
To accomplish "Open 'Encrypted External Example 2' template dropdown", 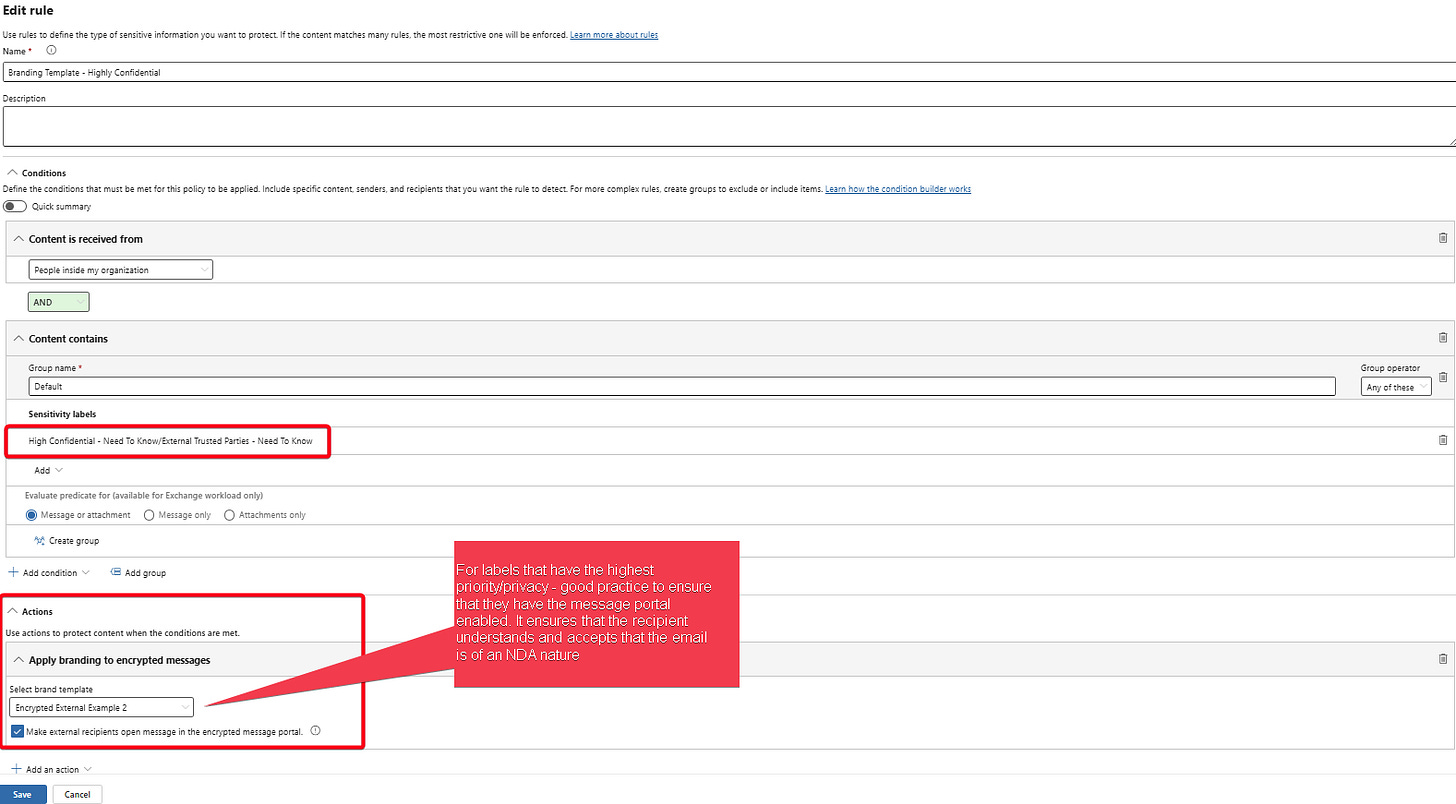I will [x=101, y=707].
